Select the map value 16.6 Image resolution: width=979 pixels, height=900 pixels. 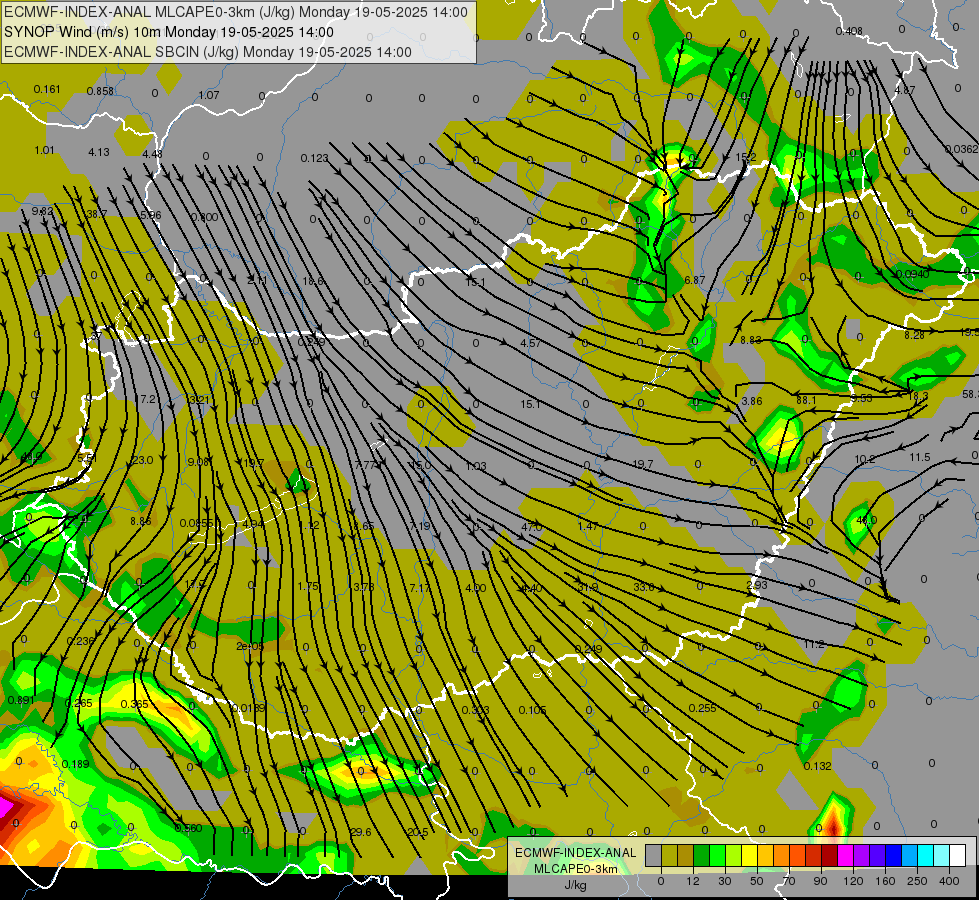313,281
